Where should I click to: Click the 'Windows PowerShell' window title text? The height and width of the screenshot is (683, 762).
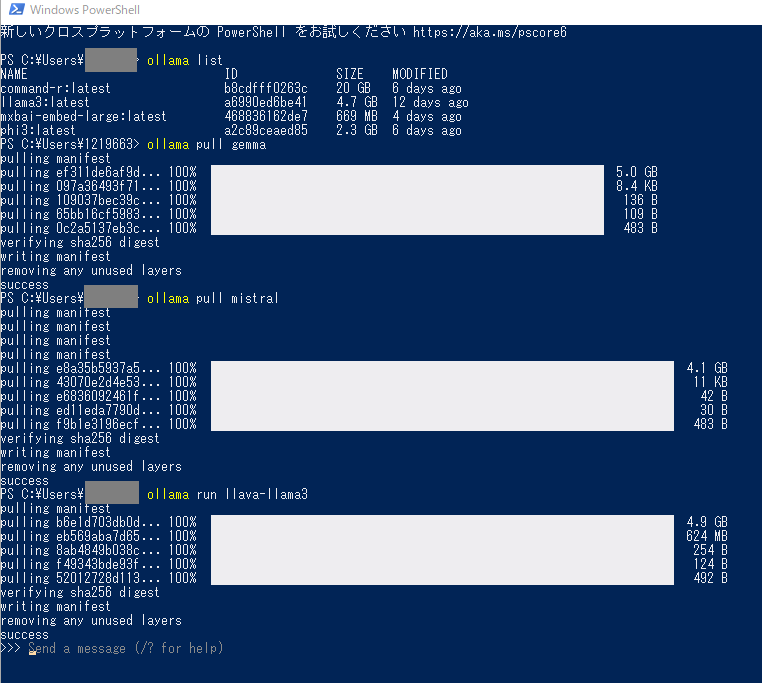85,10
